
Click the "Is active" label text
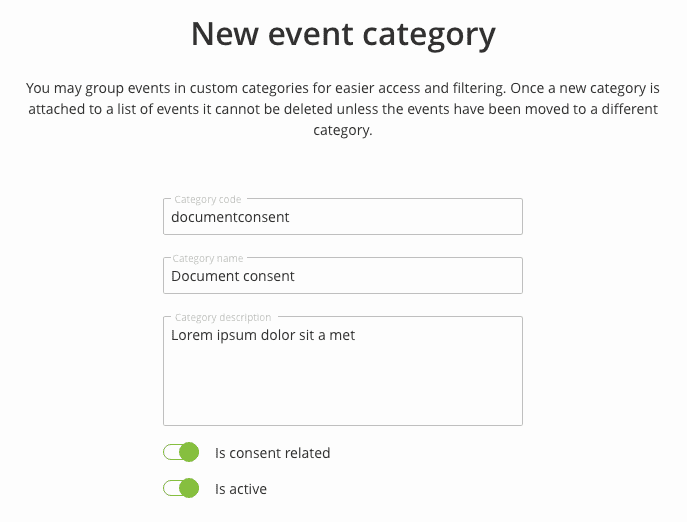[x=241, y=489]
